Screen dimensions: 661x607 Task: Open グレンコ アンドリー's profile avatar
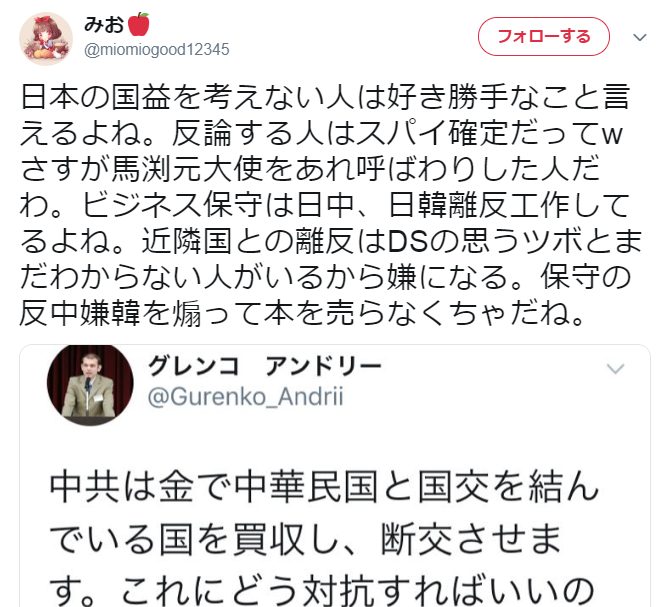tap(90, 384)
